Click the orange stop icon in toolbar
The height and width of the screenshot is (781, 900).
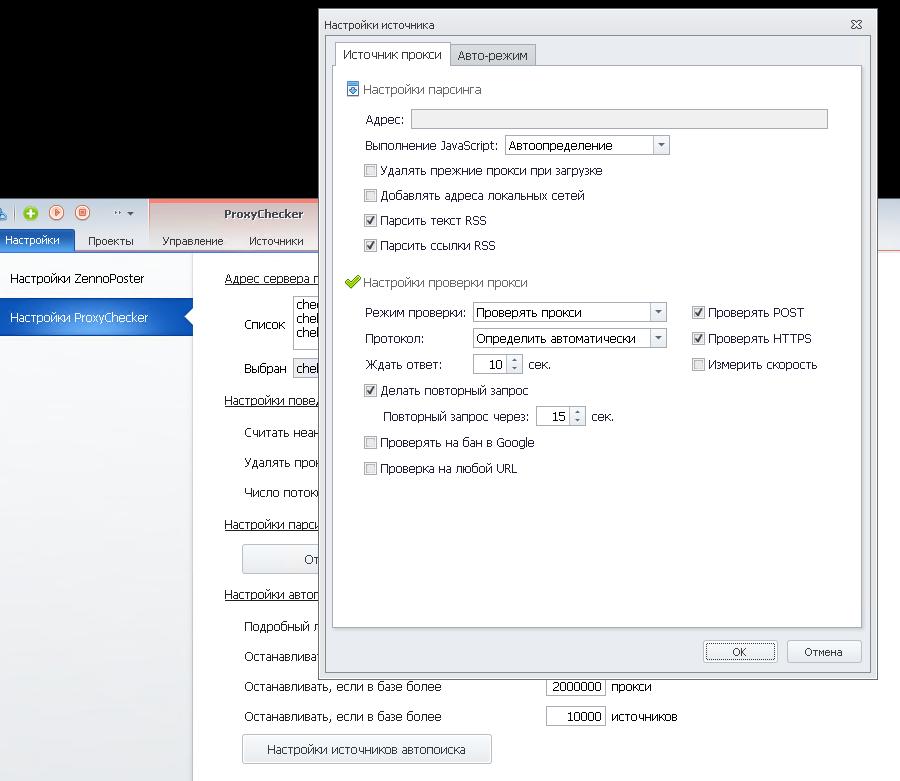pos(83,213)
